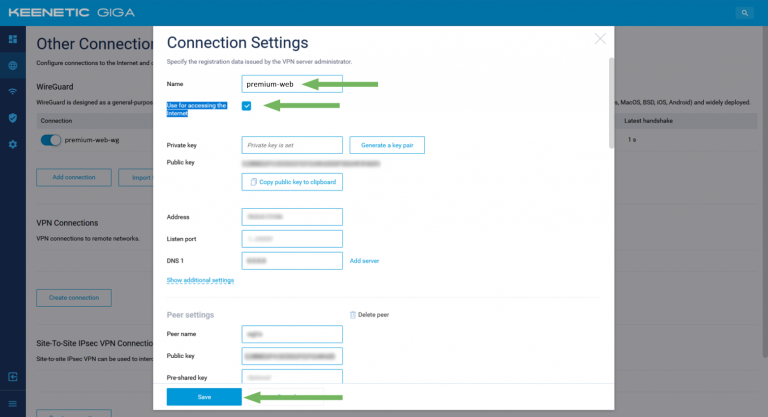
Task: Copy public key to clipboard
Action: point(292,182)
